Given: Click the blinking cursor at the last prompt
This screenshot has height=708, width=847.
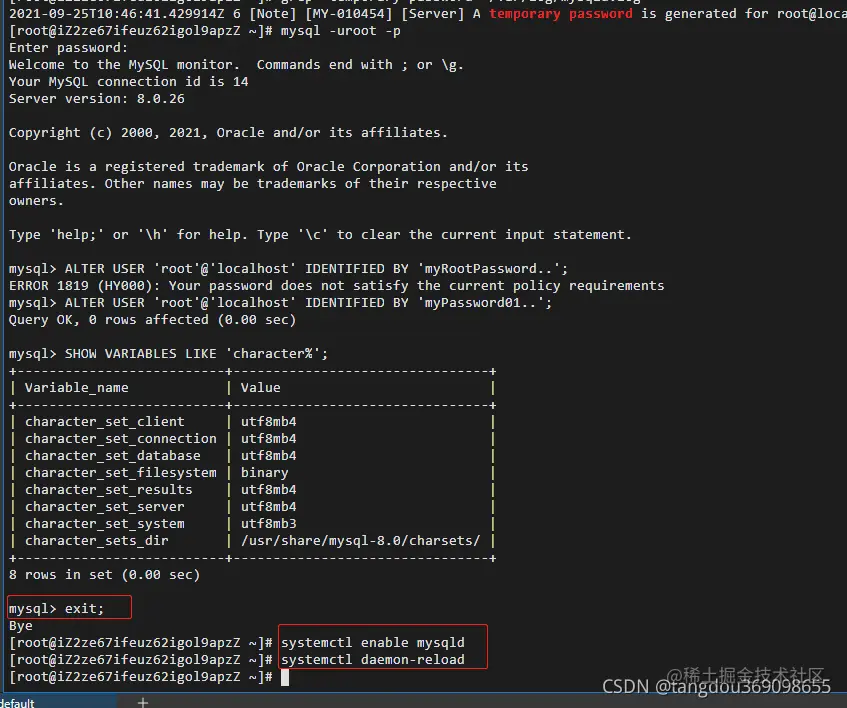Looking at the screenshot, I should point(285,677).
